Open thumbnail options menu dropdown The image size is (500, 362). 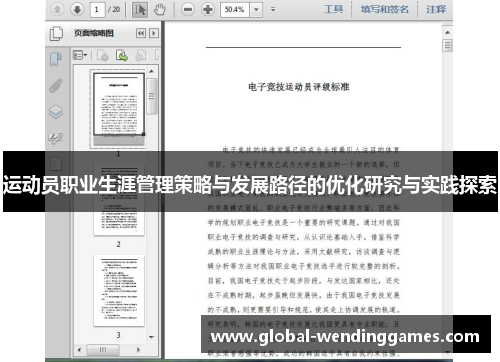point(80,55)
